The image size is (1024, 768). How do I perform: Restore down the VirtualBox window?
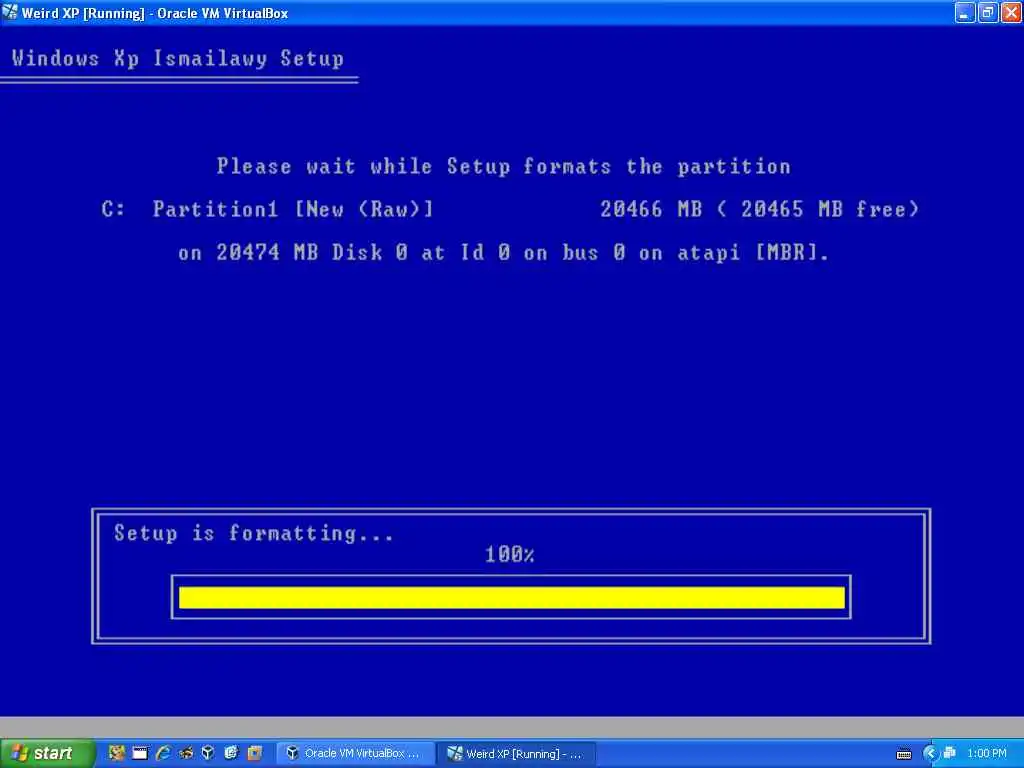[988, 12]
